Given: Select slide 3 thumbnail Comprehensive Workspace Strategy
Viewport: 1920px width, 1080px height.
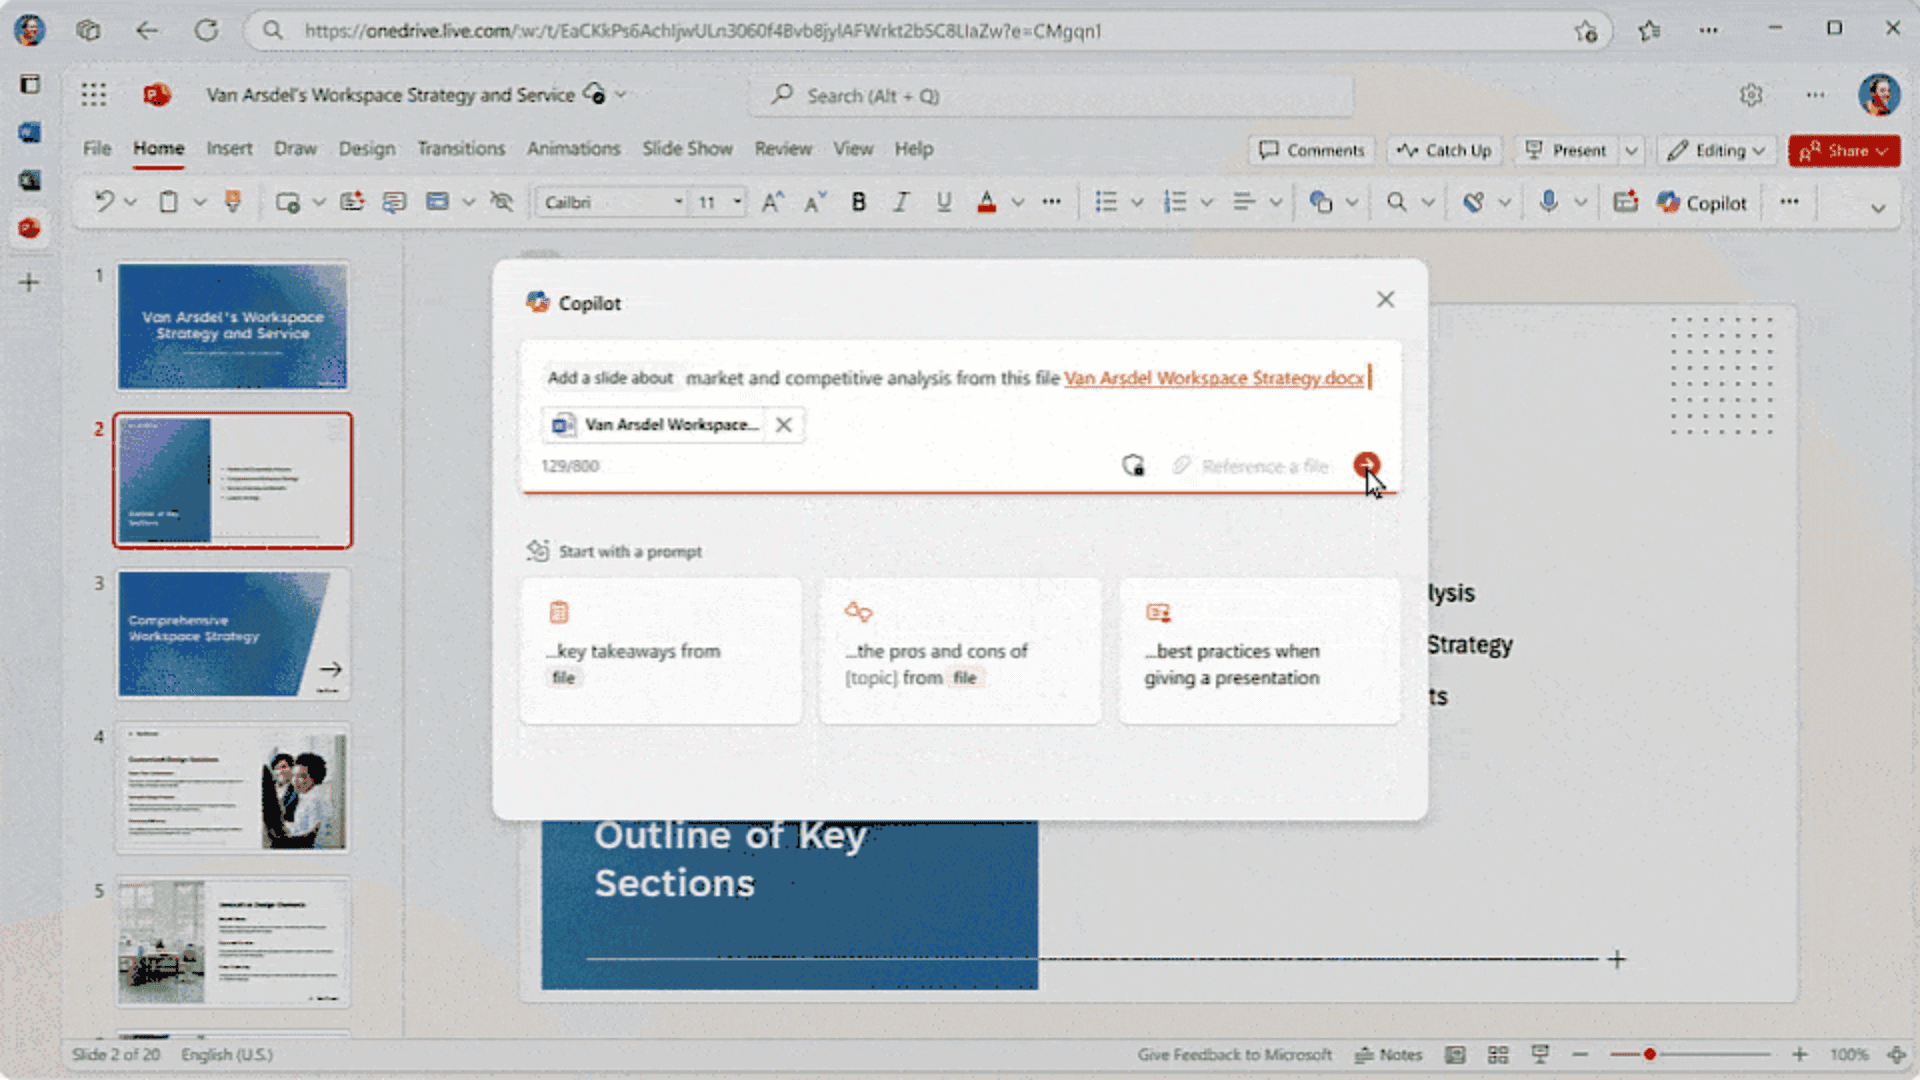Looking at the screenshot, I should tap(232, 634).
